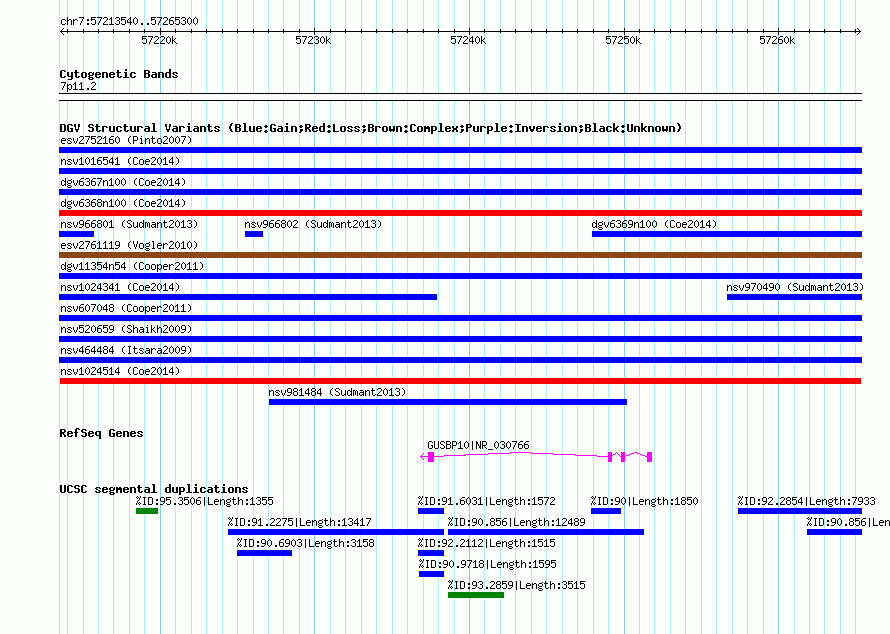
Task: Click the dgv6369n100 (Coe2014) label
Action: 654,224
